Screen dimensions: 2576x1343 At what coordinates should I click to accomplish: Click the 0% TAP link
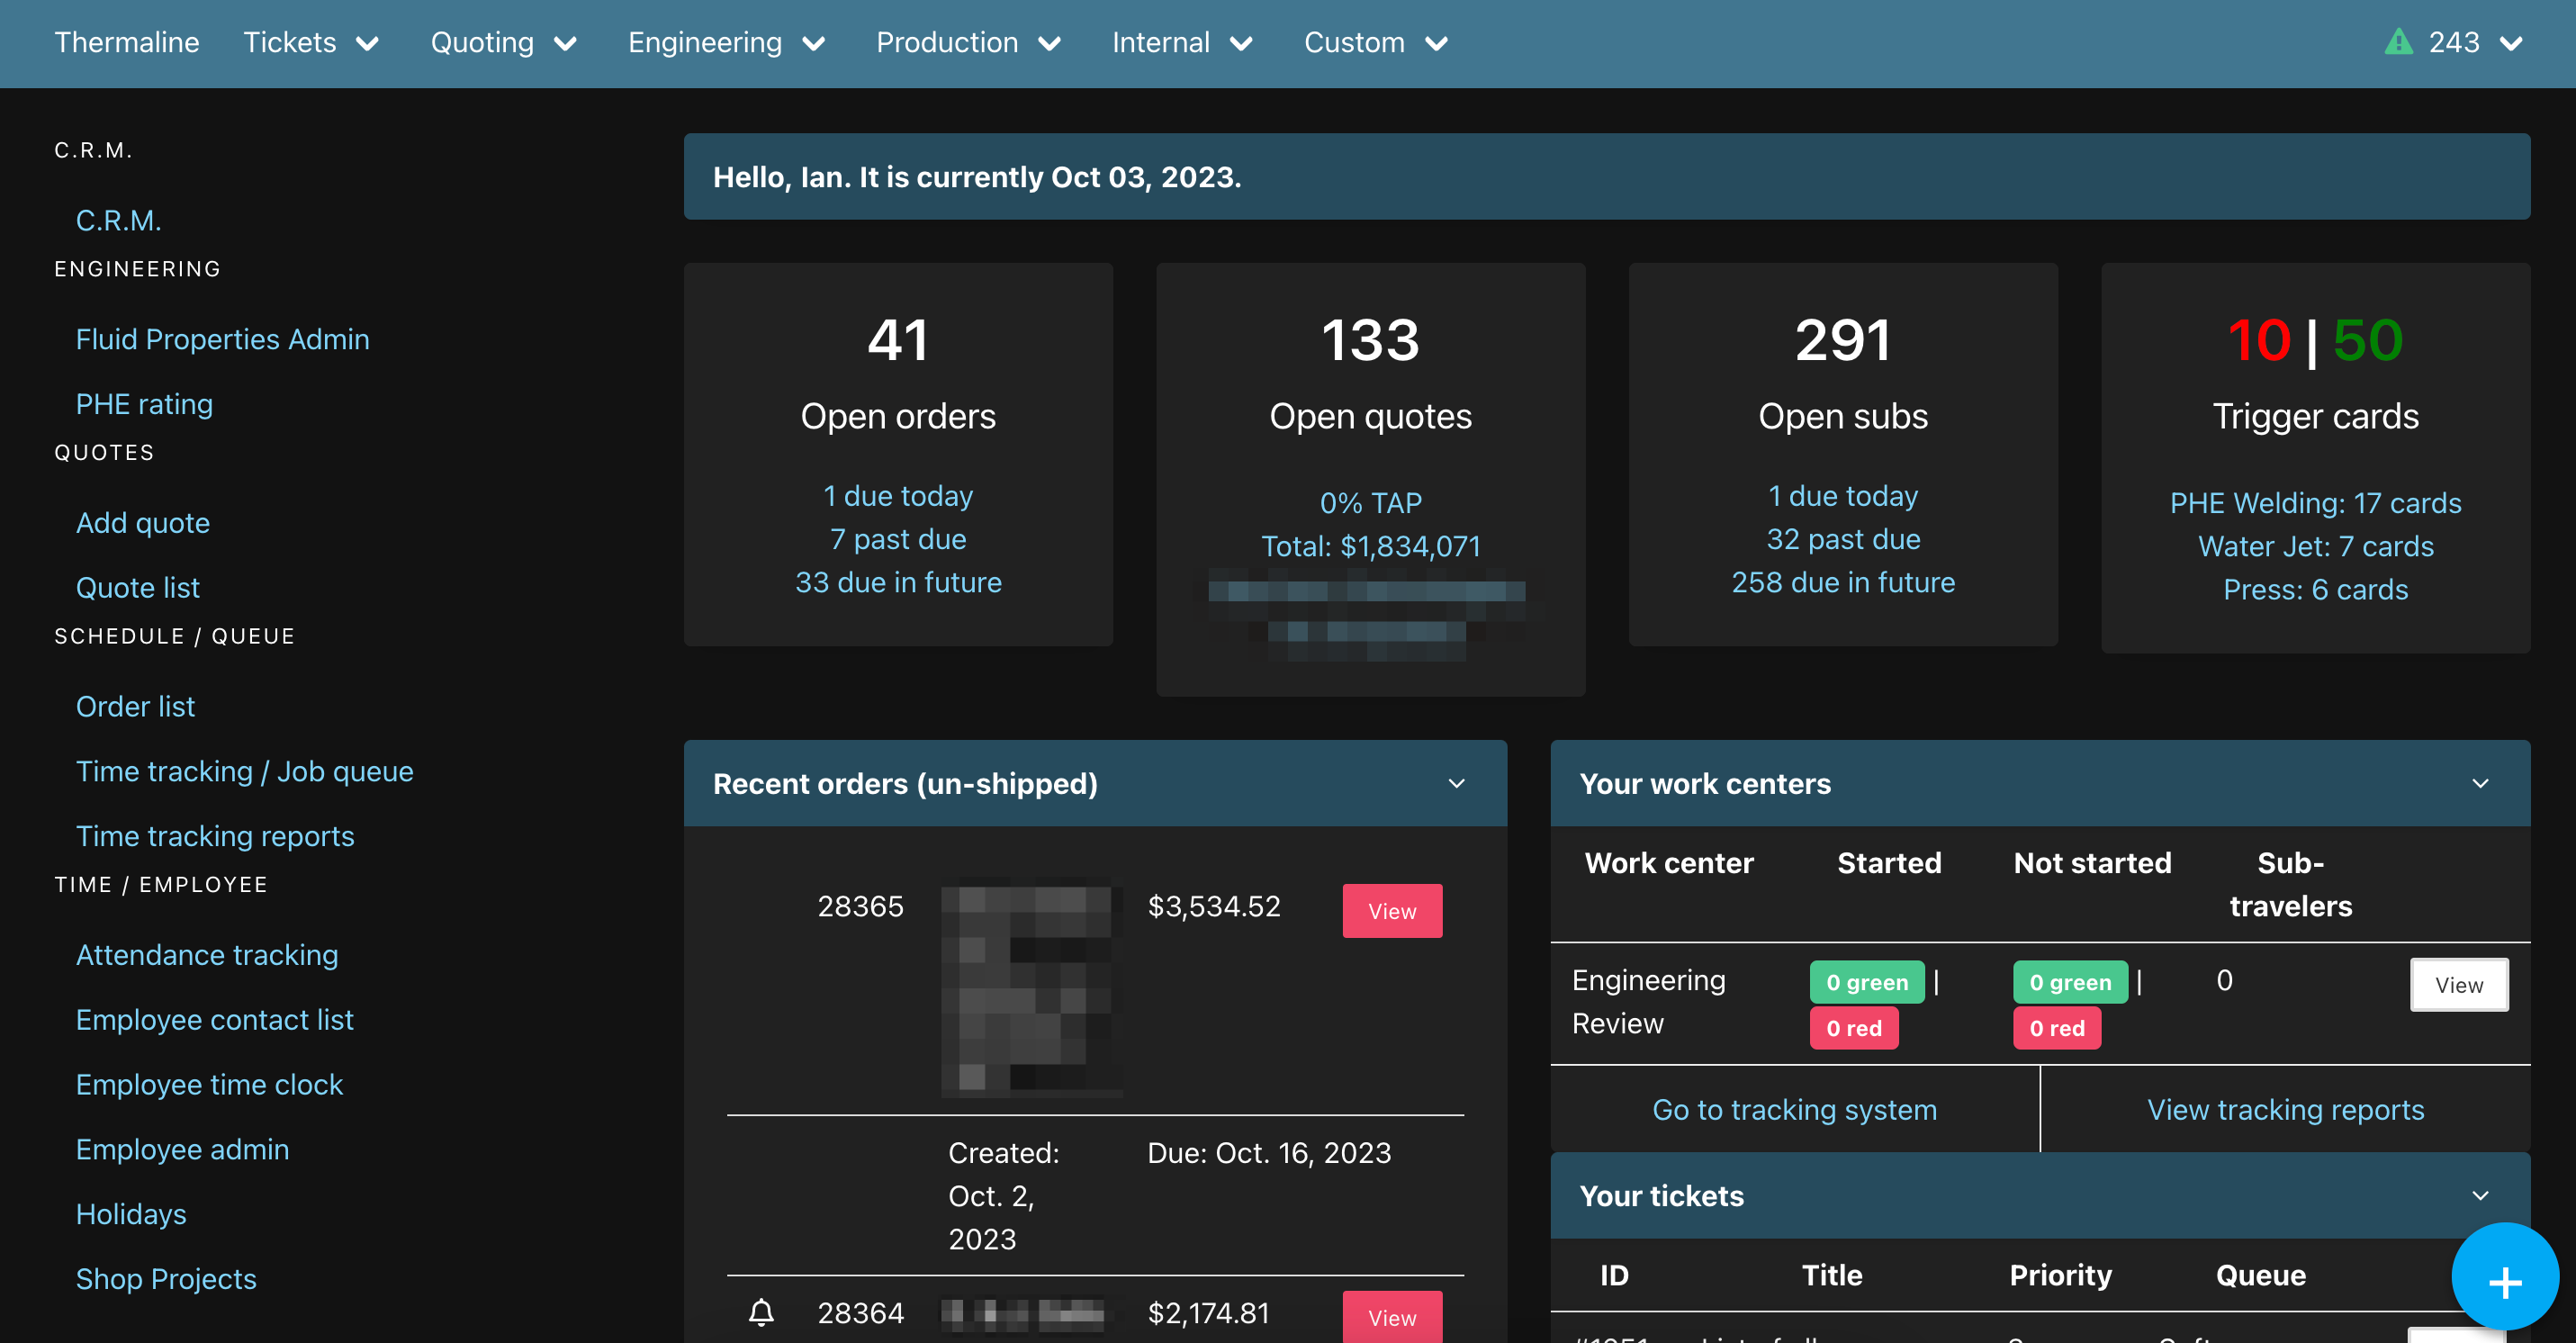pyautogui.click(x=1370, y=503)
